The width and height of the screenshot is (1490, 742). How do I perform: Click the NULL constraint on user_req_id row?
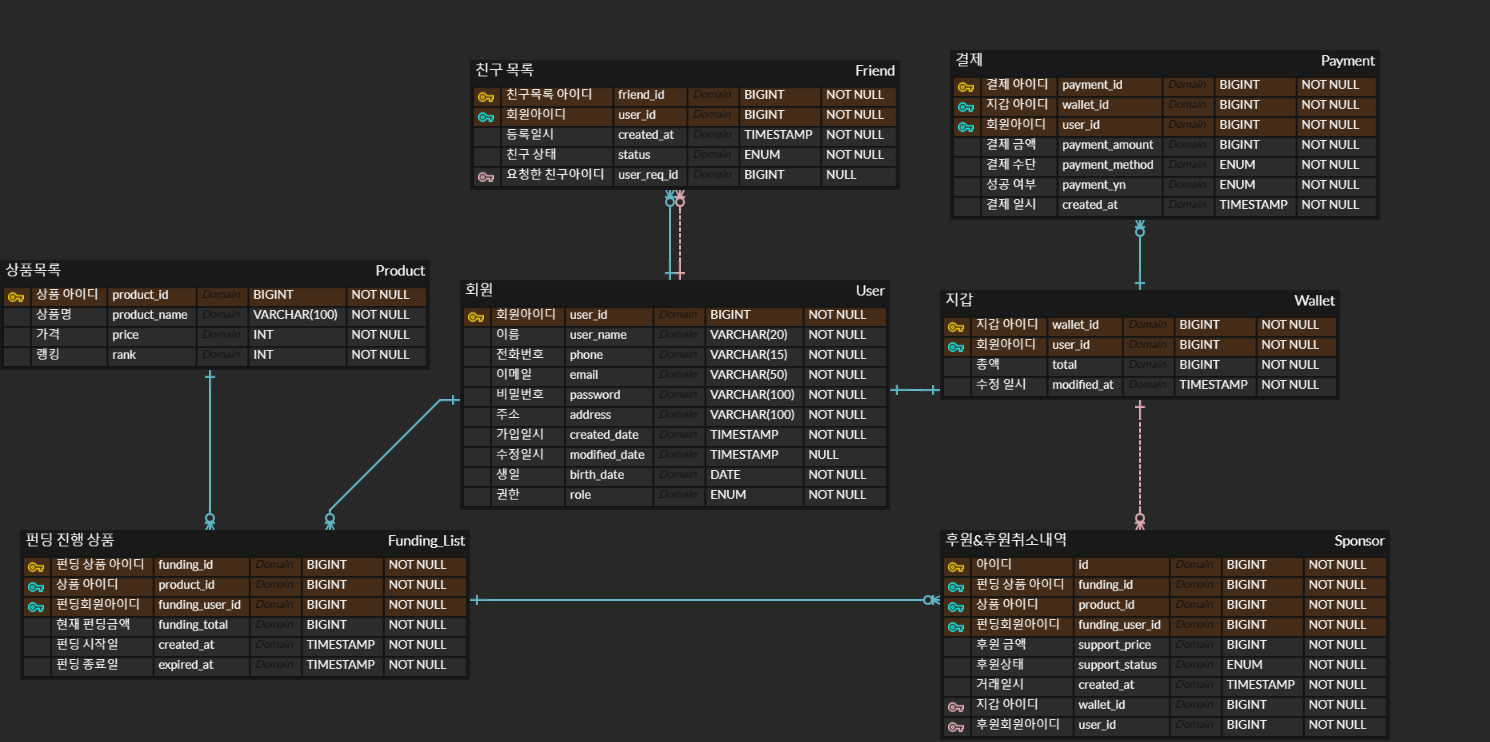pyautogui.click(x=859, y=175)
